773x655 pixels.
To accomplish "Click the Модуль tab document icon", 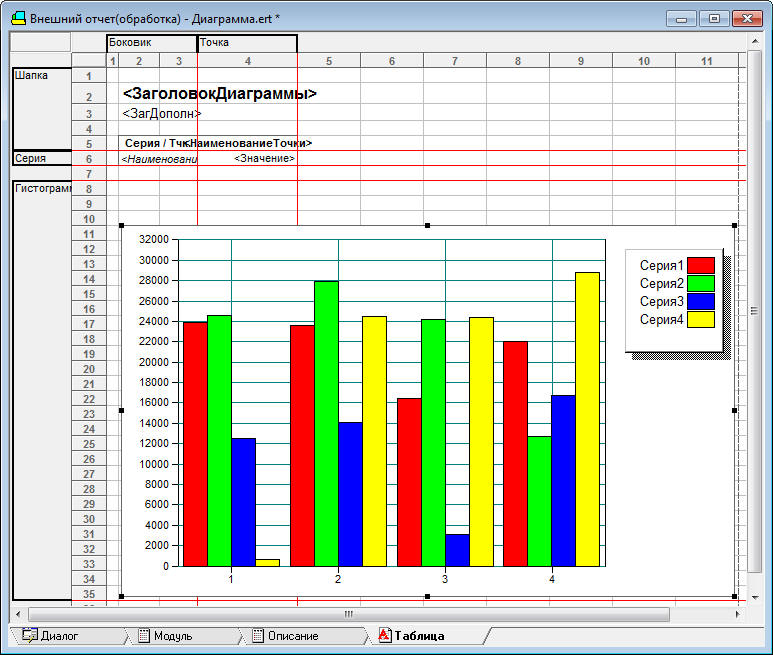I will tap(144, 636).
